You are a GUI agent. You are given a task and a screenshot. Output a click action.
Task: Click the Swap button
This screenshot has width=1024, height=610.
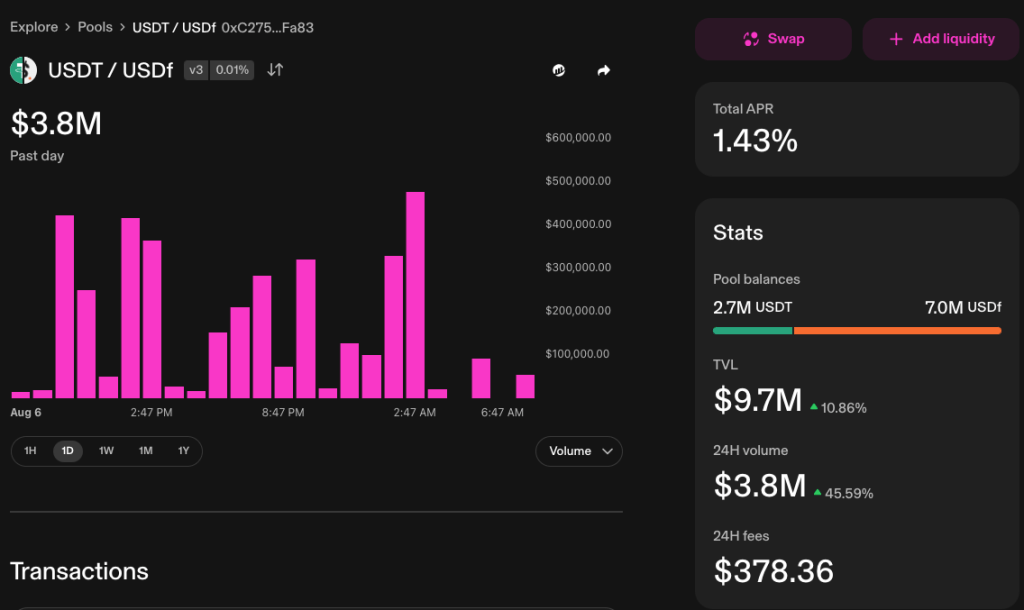click(x=773, y=39)
